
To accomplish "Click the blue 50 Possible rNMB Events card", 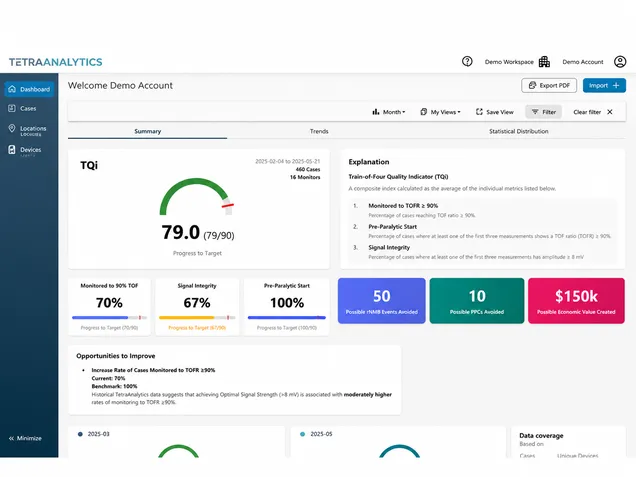I will tap(382, 301).
